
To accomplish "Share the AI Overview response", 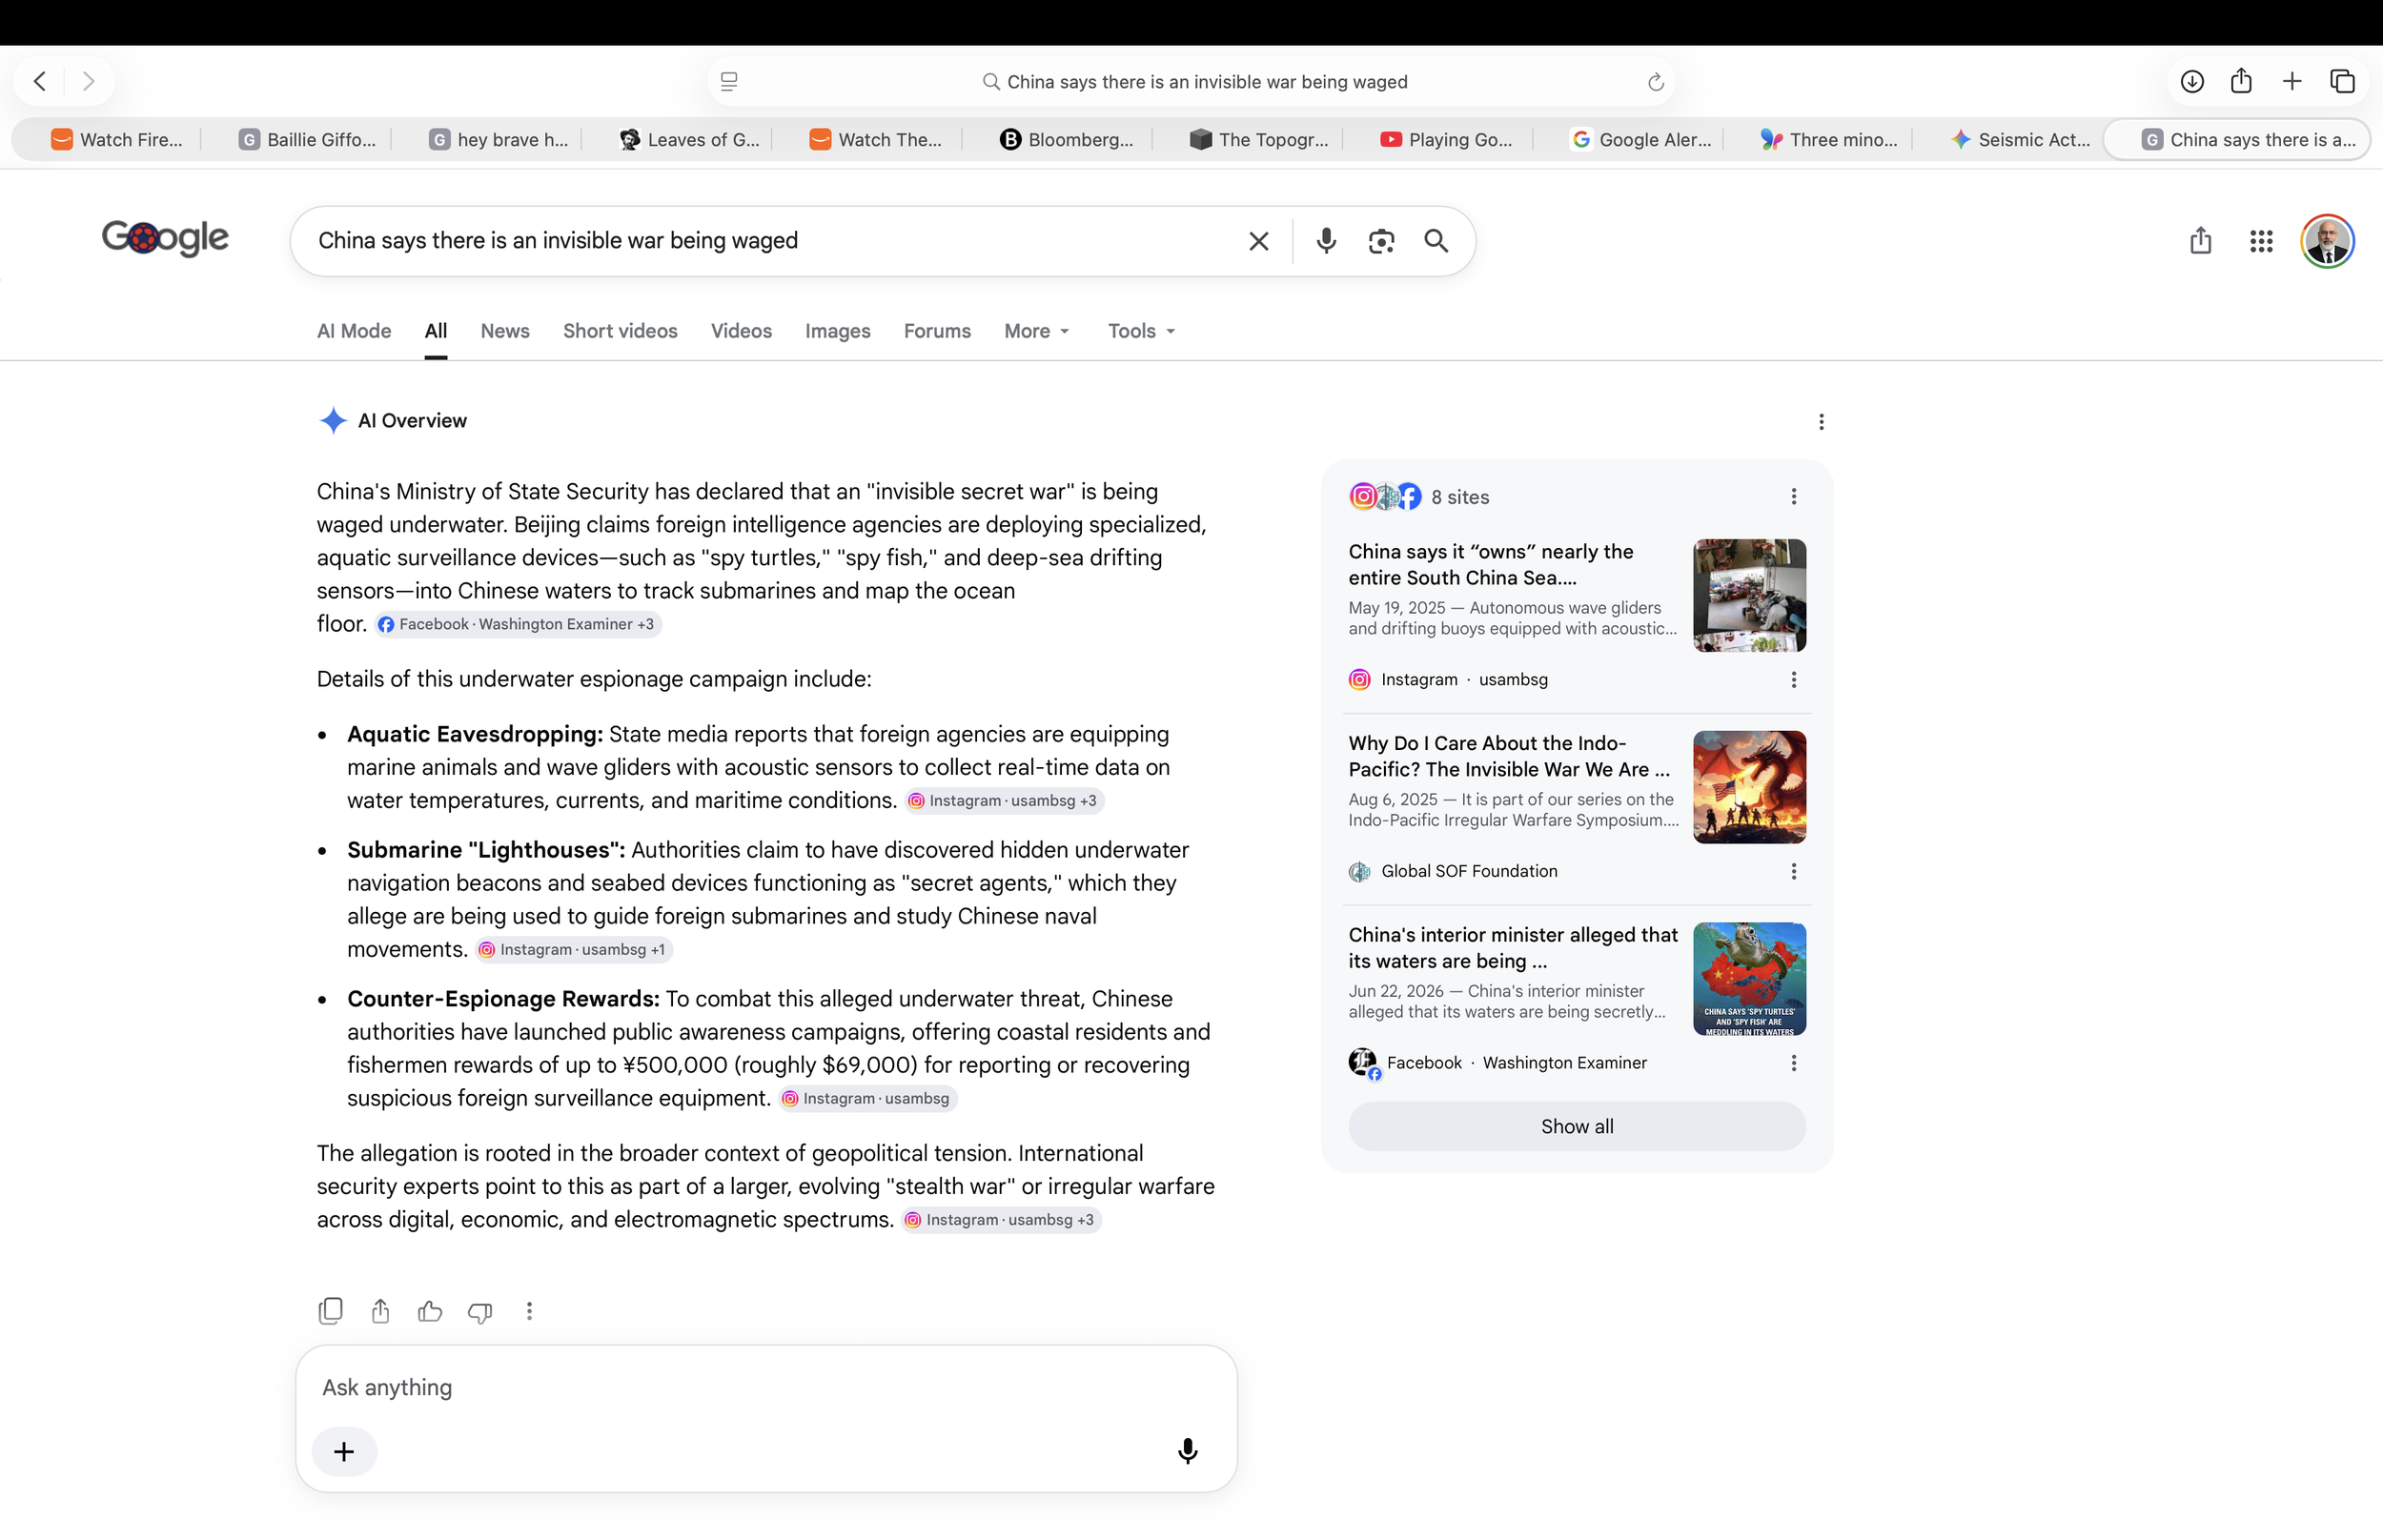I will [380, 1311].
